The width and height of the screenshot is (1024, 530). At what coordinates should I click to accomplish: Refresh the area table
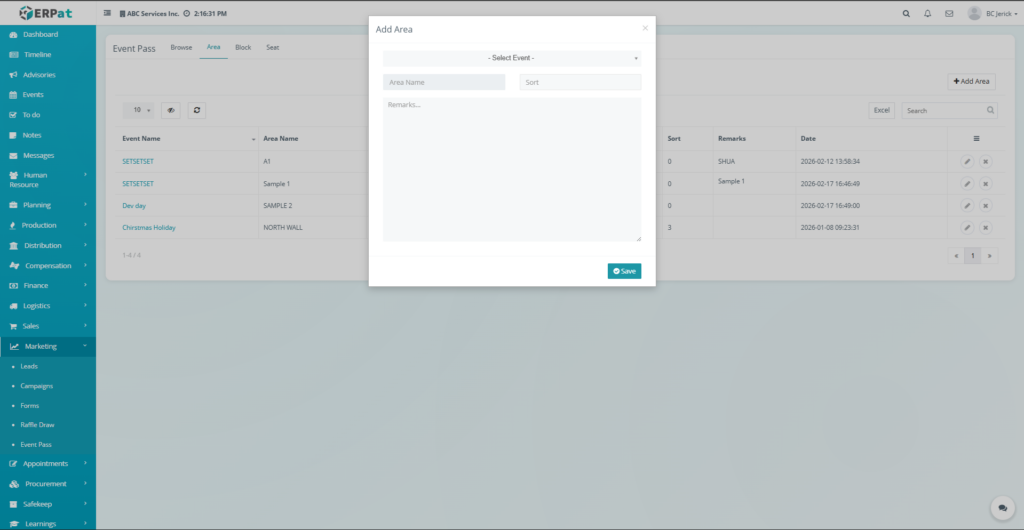(x=197, y=110)
